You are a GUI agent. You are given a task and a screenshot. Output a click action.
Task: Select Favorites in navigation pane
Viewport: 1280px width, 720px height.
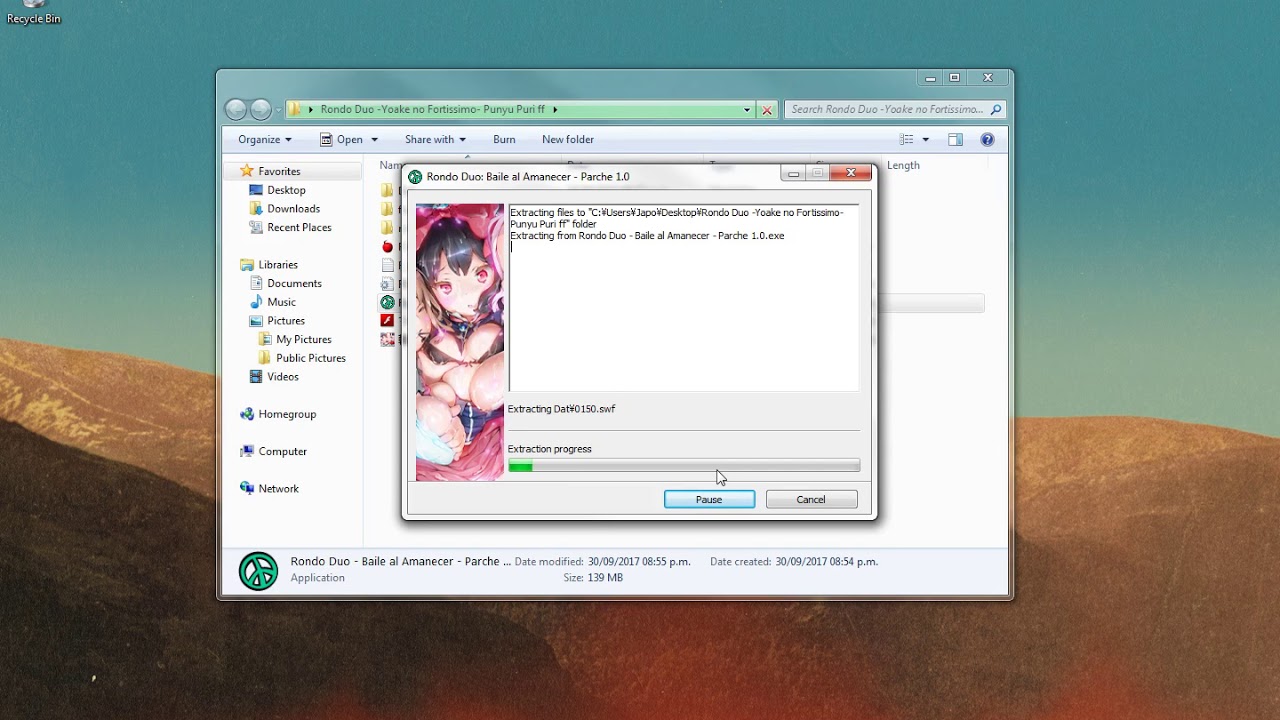(x=279, y=171)
